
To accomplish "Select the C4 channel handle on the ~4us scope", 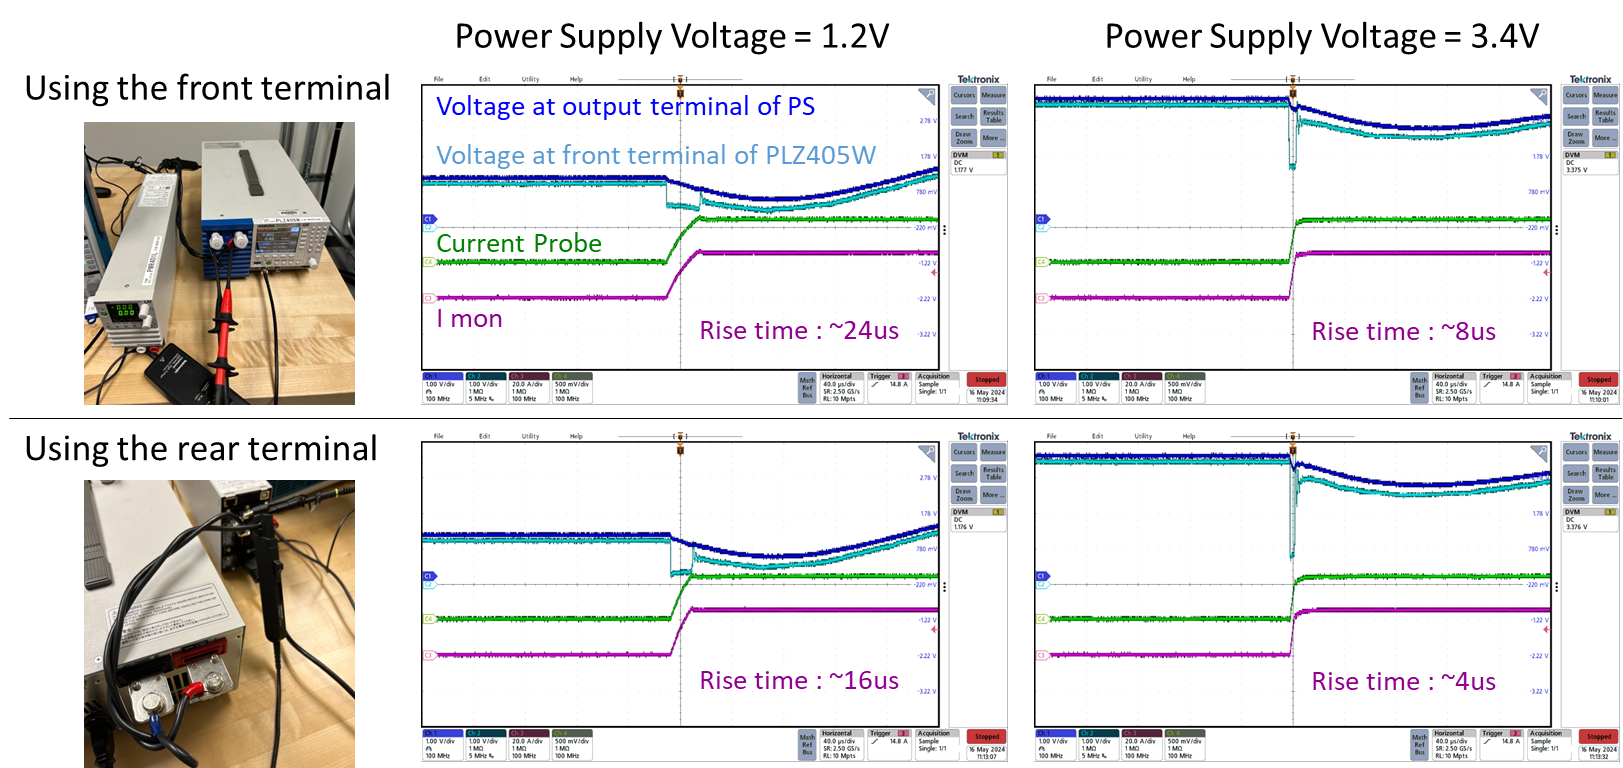I will 1041,619.
